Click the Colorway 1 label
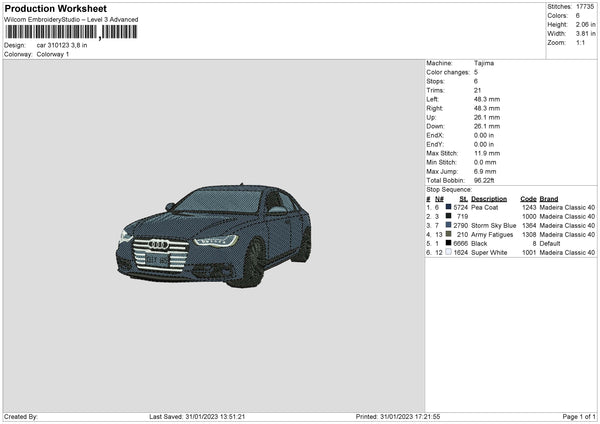 (x=53, y=54)
